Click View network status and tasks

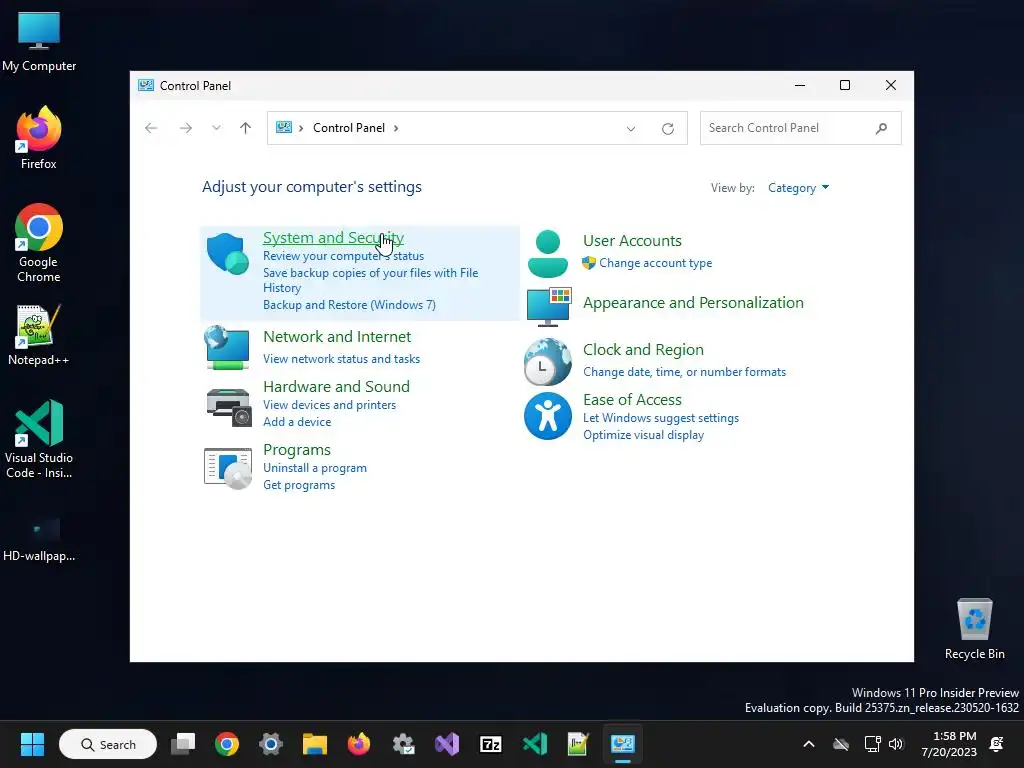pos(342,359)
